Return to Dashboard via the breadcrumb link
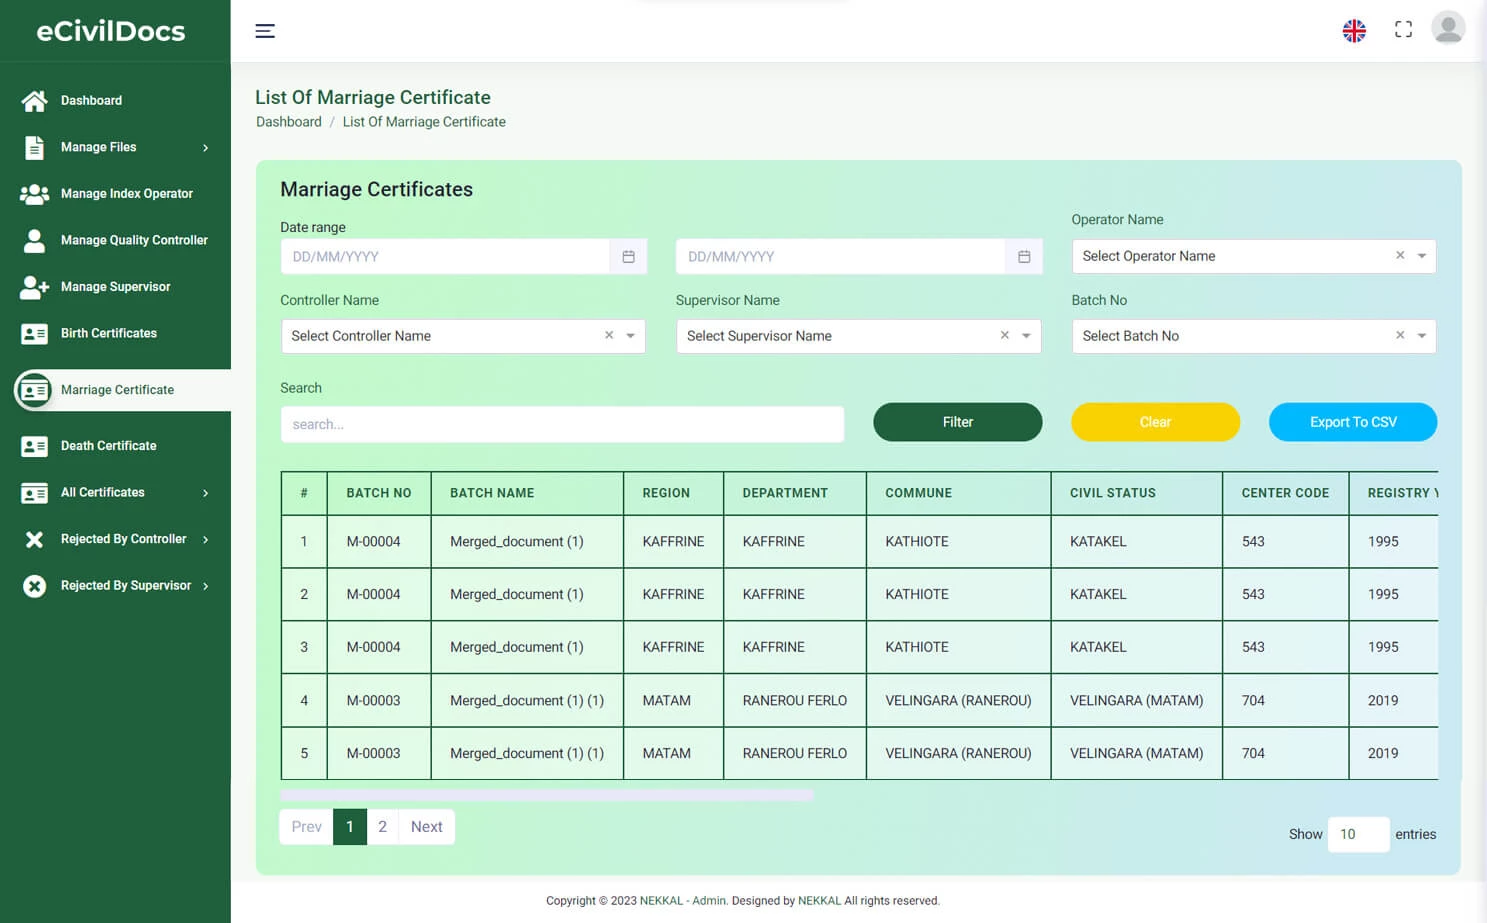The width and height of the screenshot is (1487, 923). 288,121
